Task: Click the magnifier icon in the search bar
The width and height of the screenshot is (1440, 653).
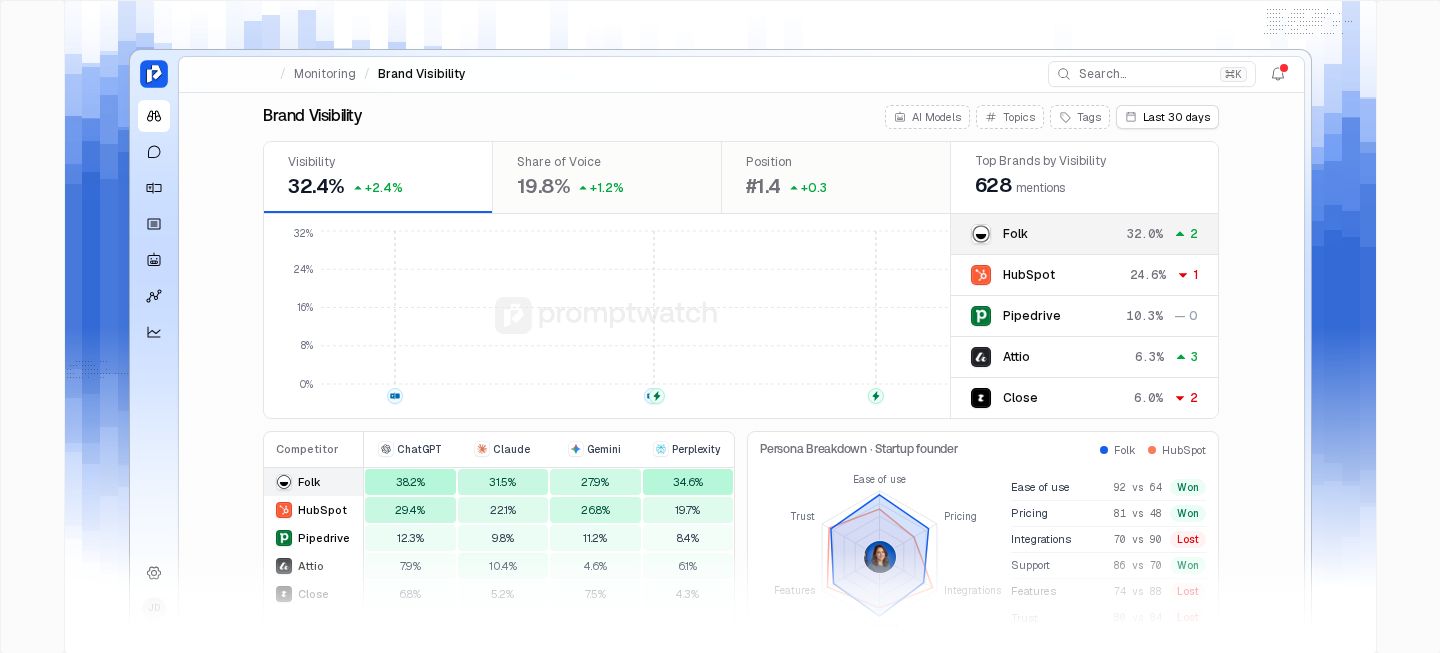Action: pyautogui.click(x=1064, y=74)
